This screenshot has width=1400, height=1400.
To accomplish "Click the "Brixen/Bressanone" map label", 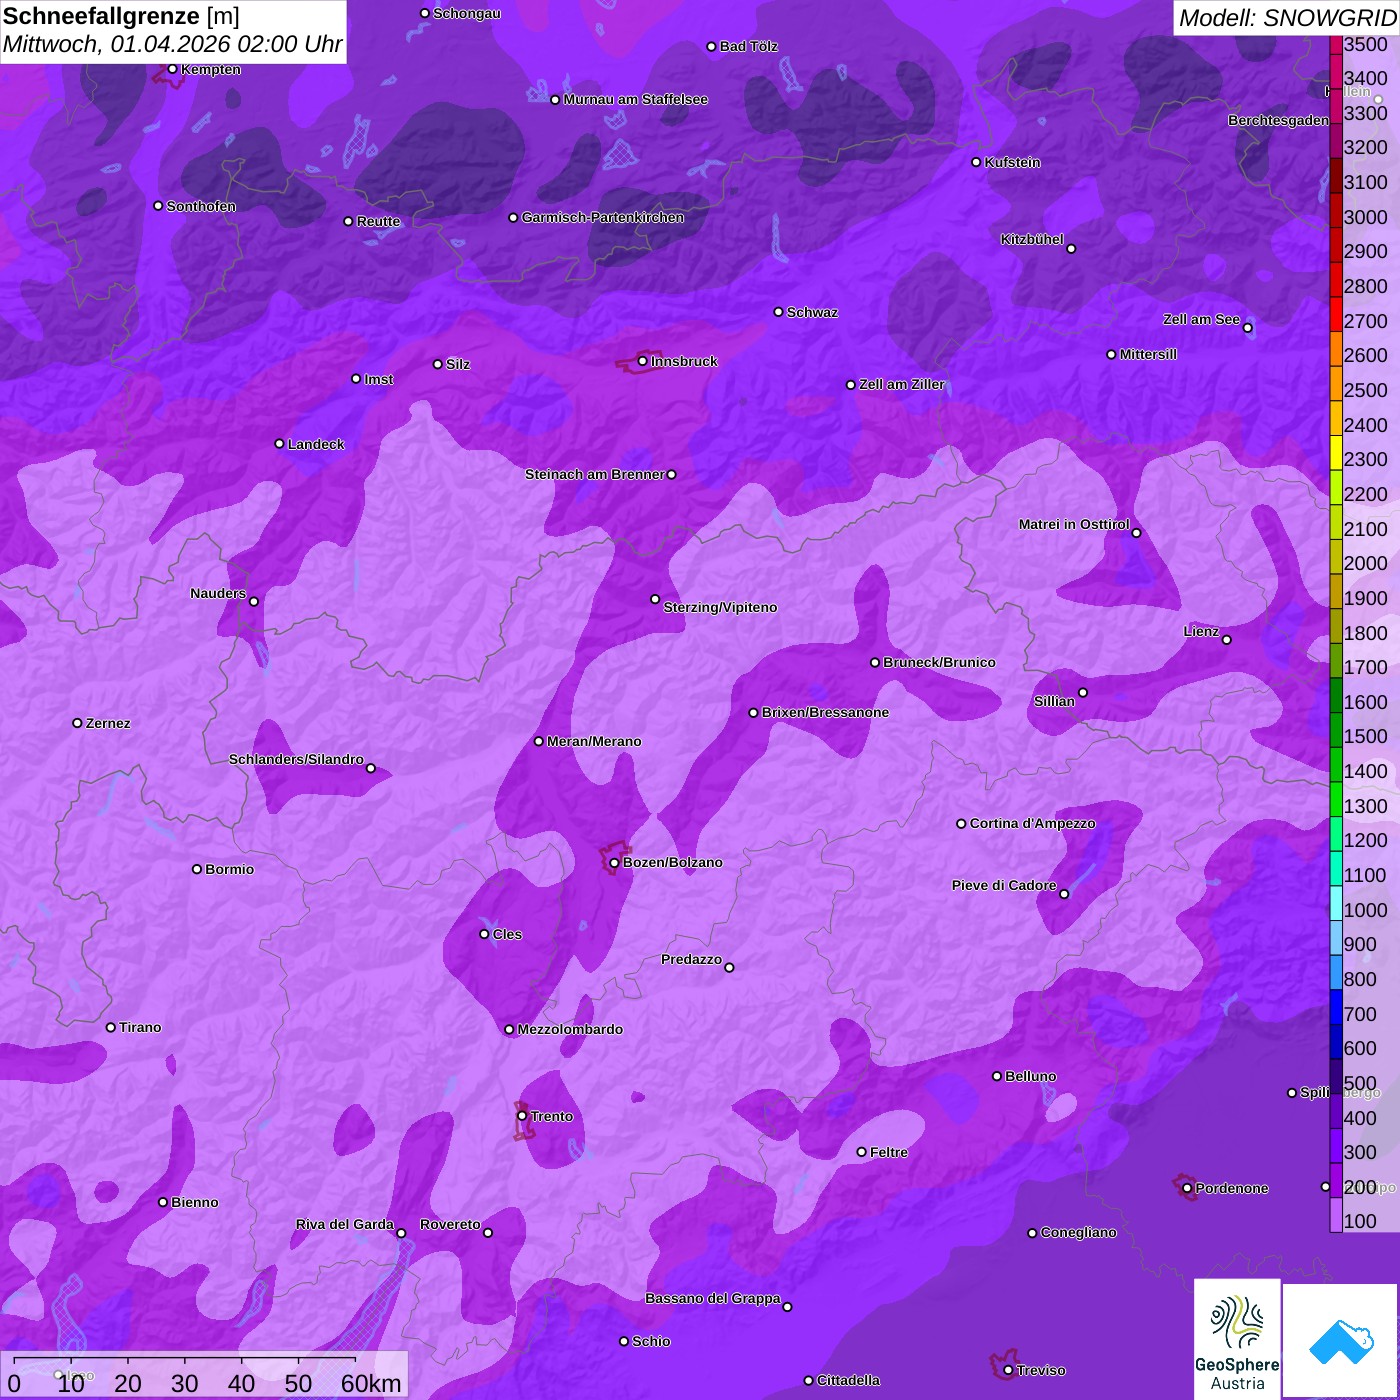I will click(825, 712).
